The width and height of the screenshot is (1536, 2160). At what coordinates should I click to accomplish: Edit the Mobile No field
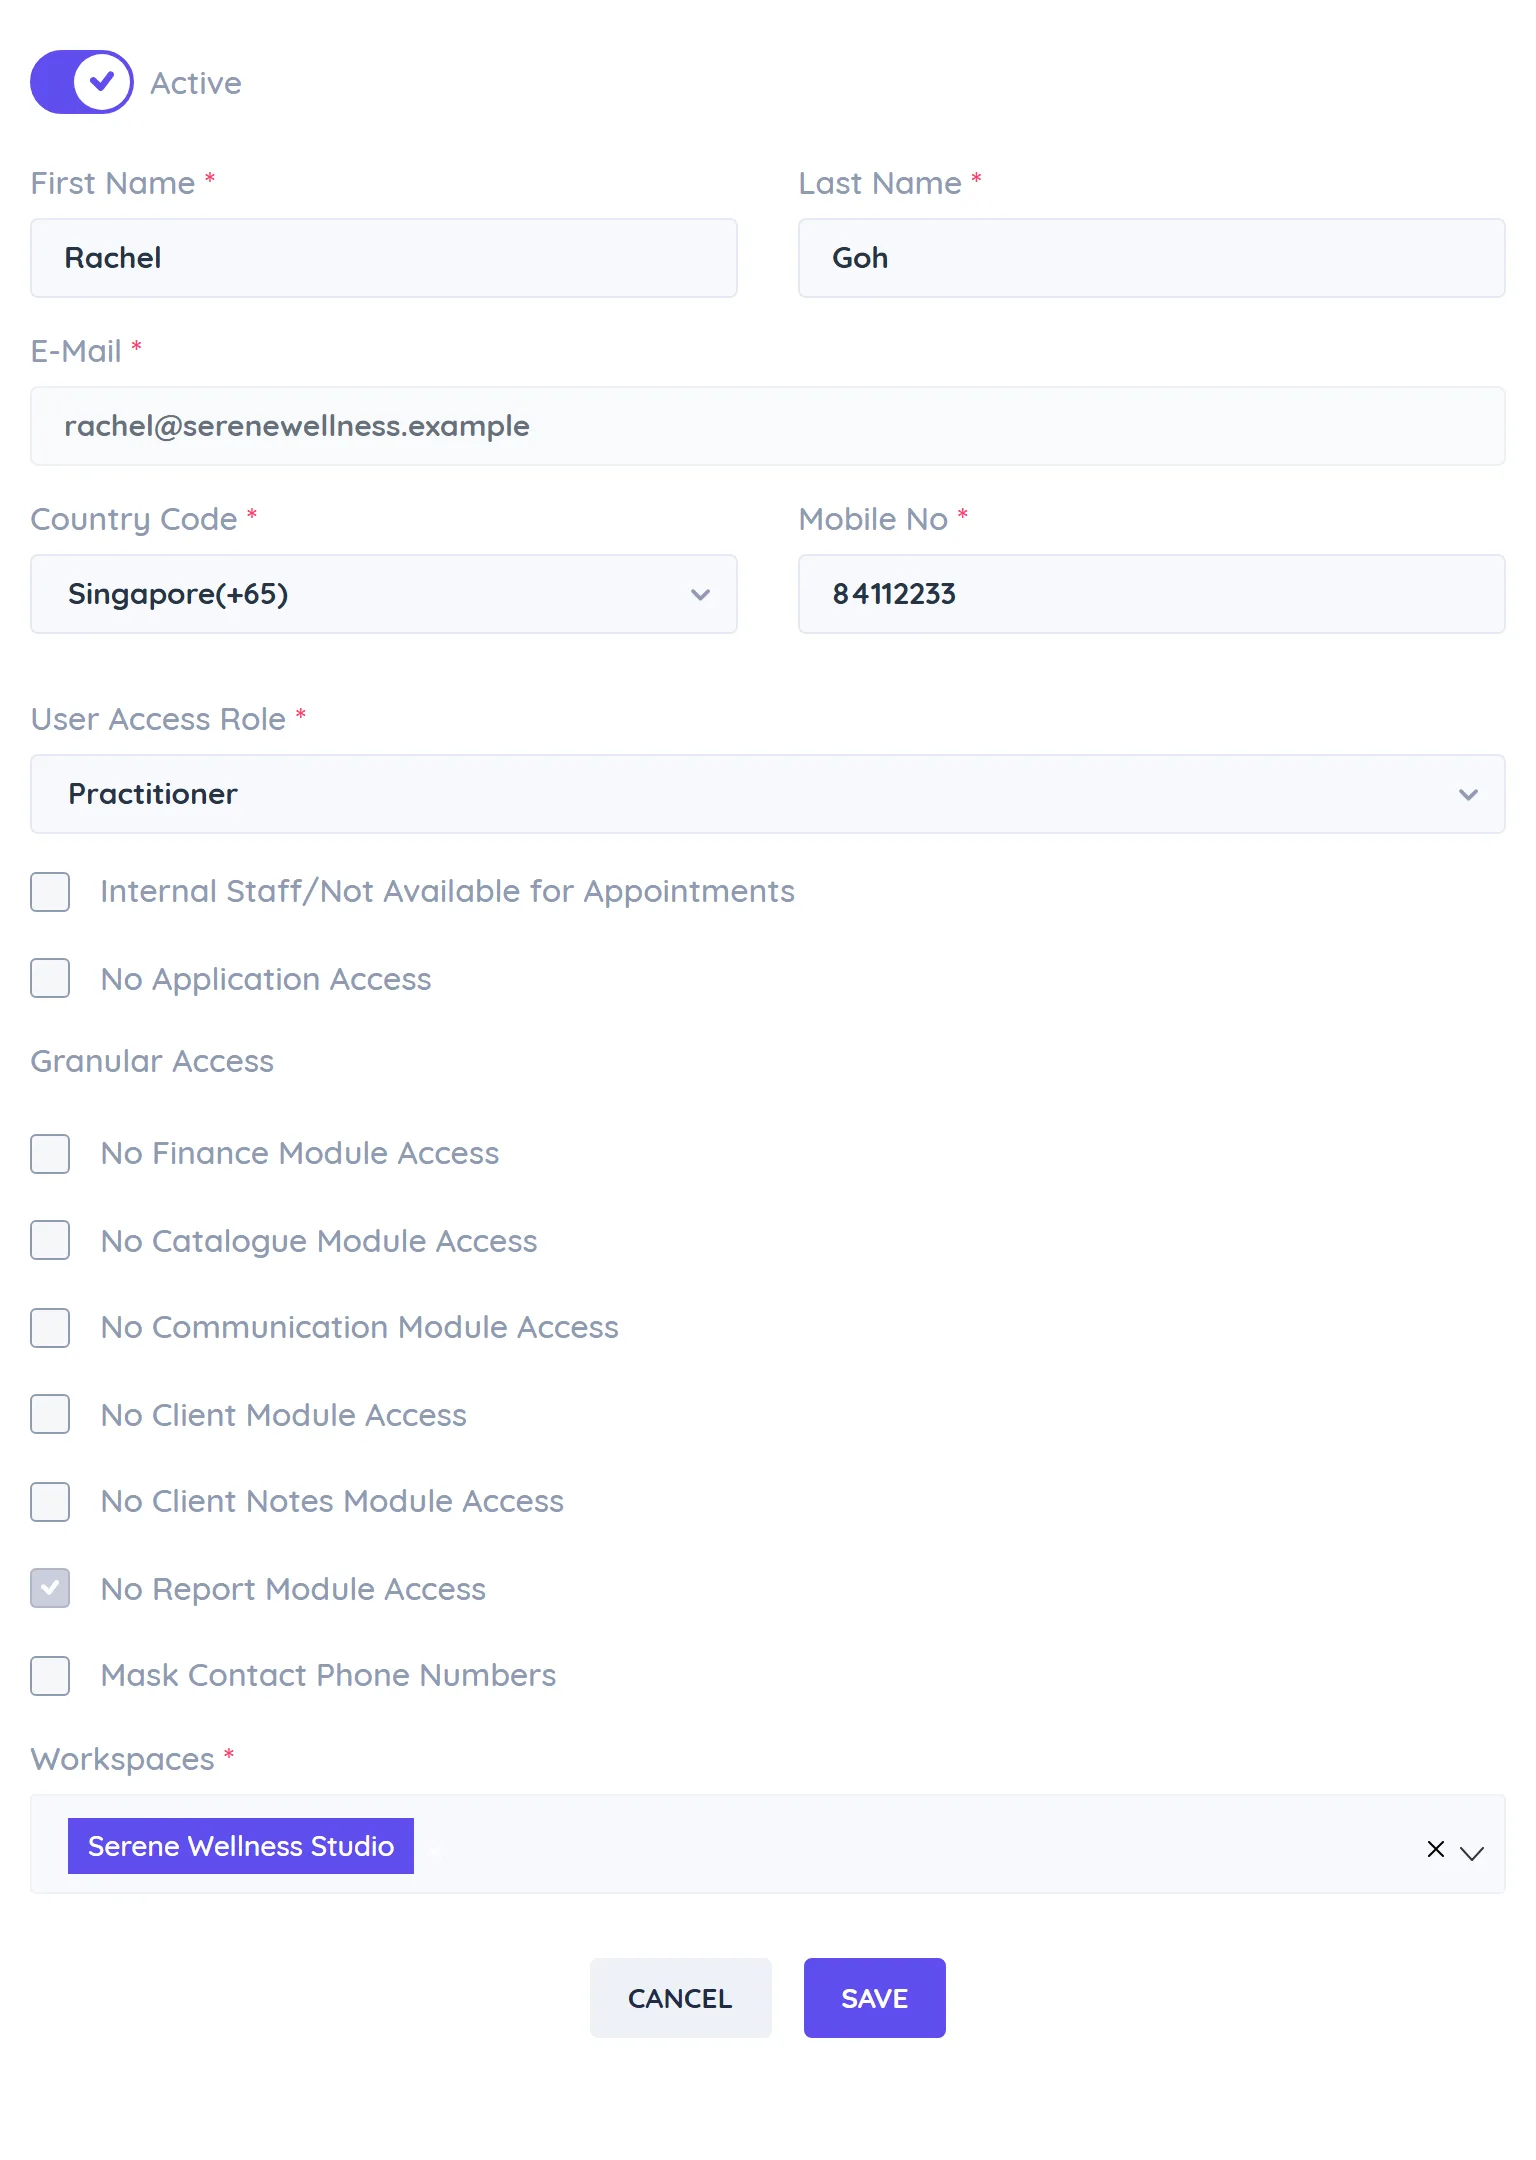(x=1152, y=594)
